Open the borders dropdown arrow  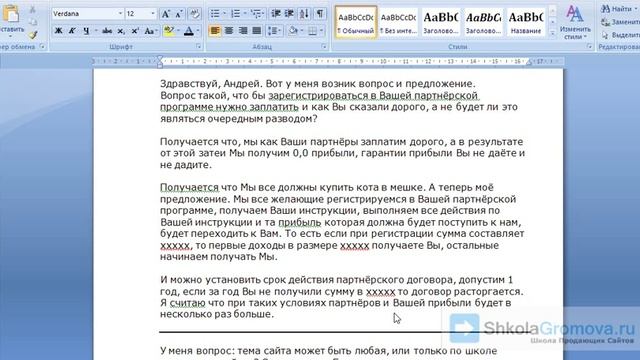(x=322, y=31)
